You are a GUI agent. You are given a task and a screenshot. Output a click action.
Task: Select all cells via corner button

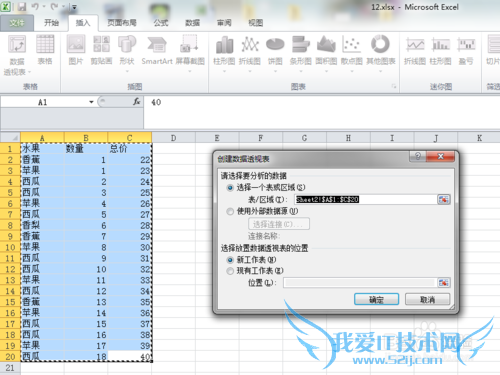point(10,137)
